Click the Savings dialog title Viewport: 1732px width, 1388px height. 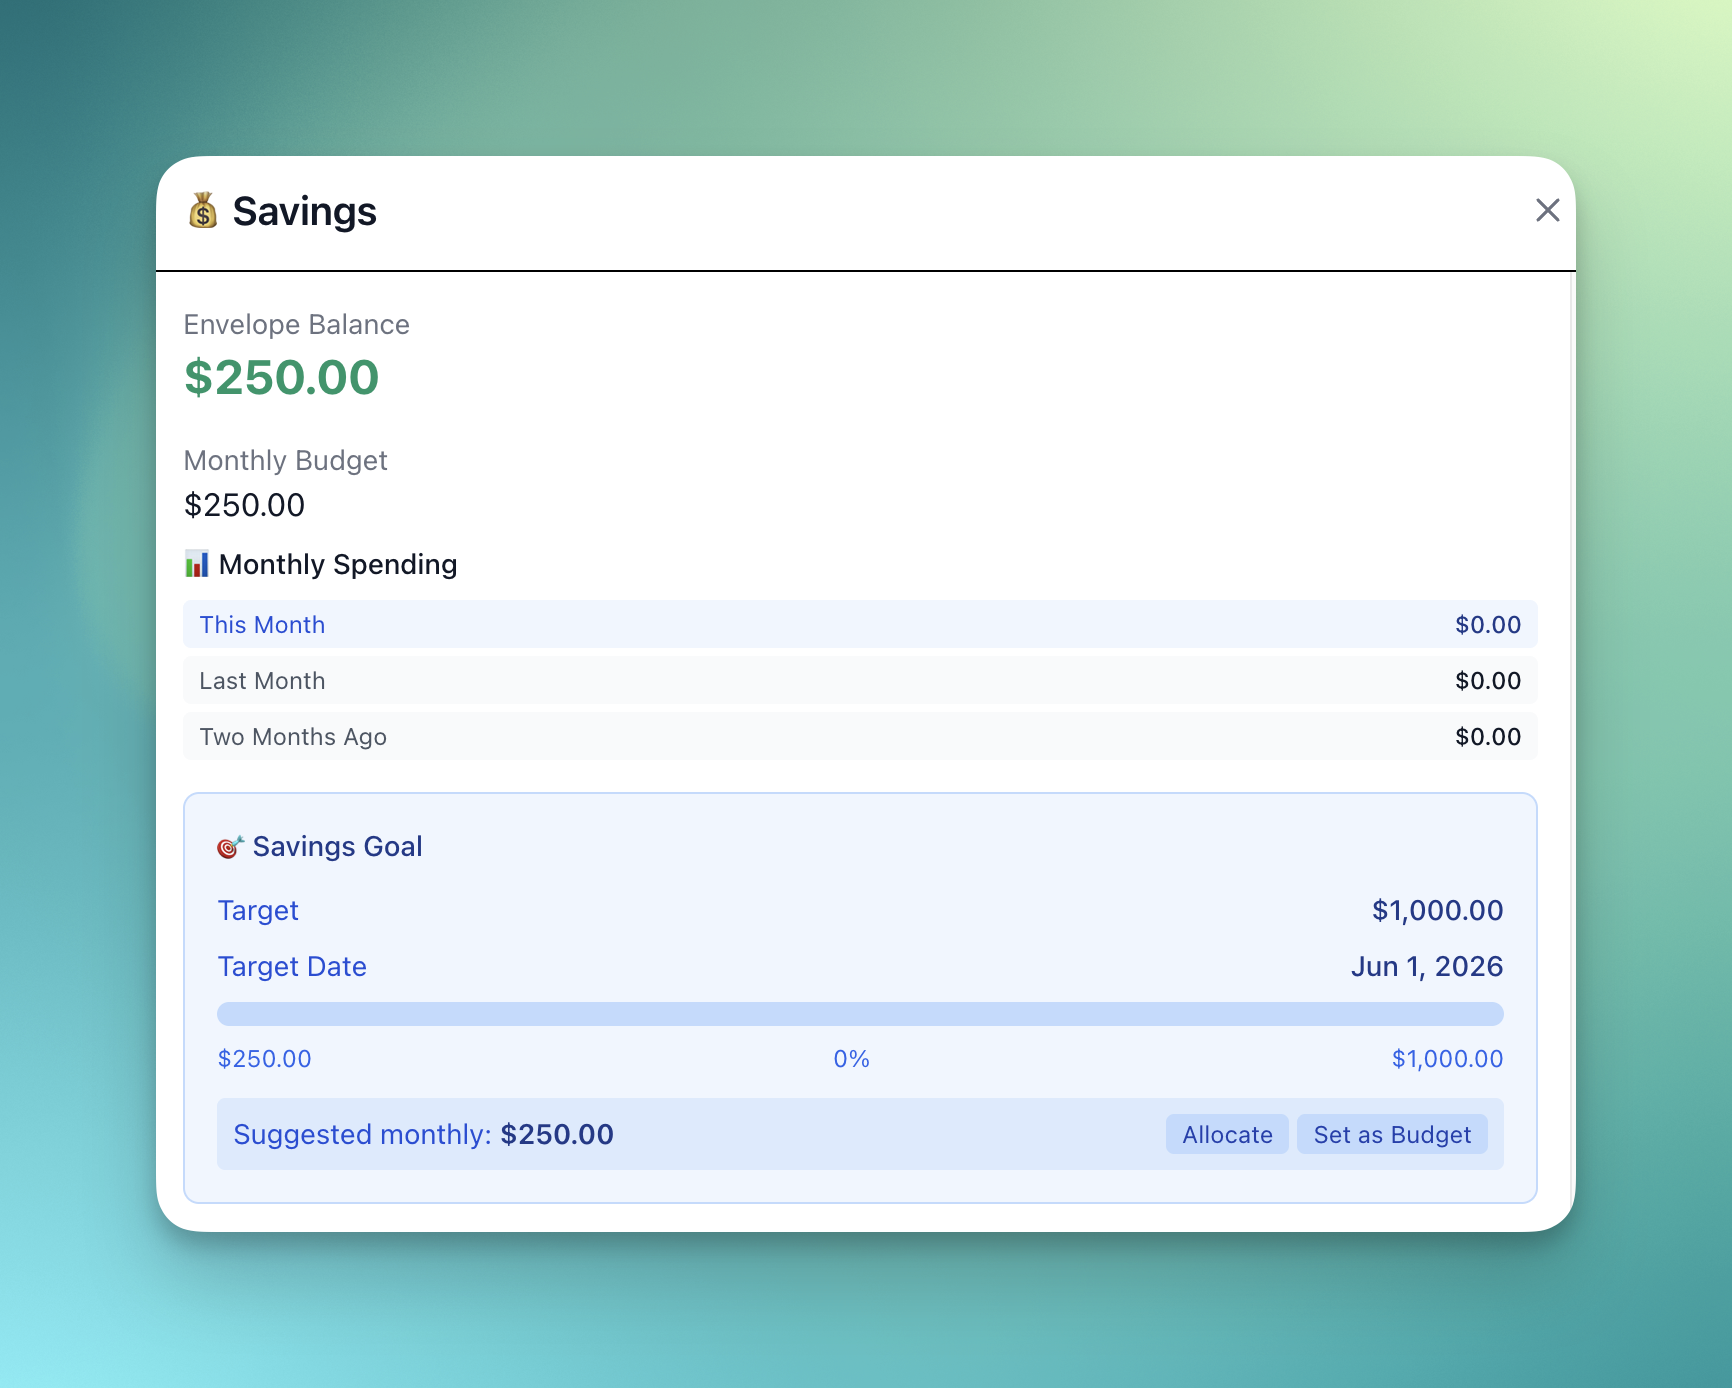point(304,211)
